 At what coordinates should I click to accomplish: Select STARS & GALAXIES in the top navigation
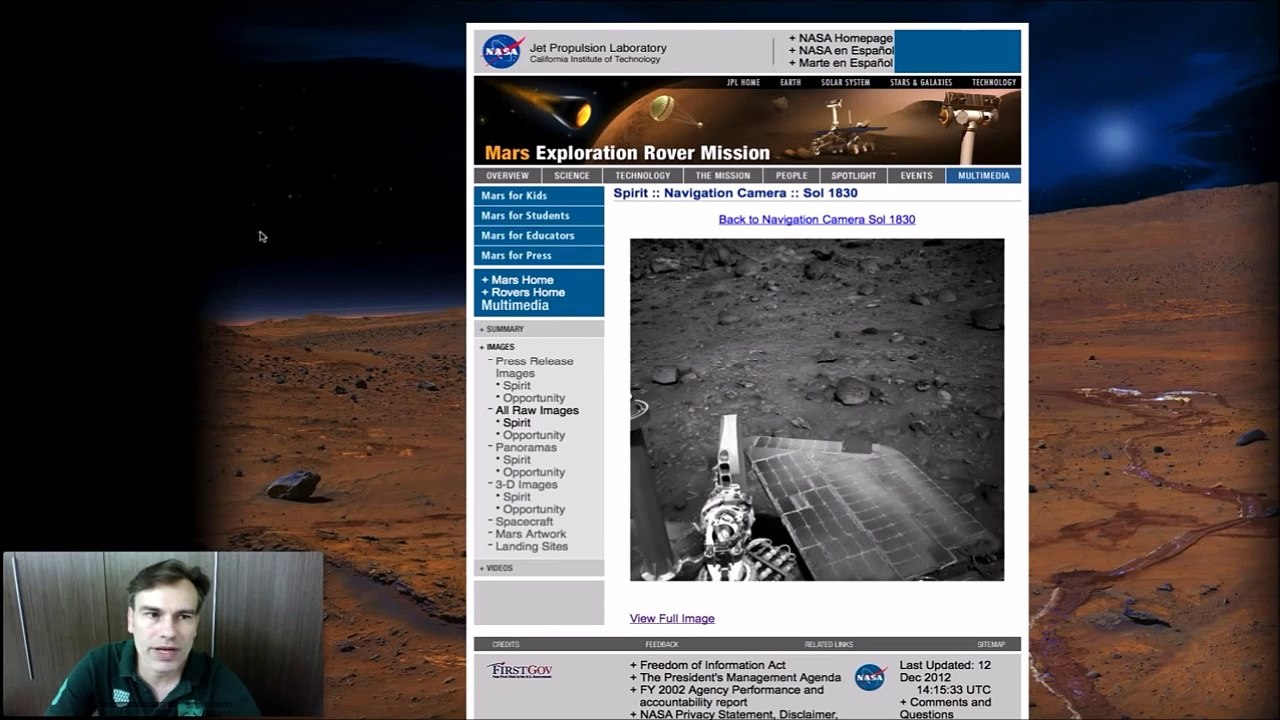pyautogui.click(x=921, y=82)
